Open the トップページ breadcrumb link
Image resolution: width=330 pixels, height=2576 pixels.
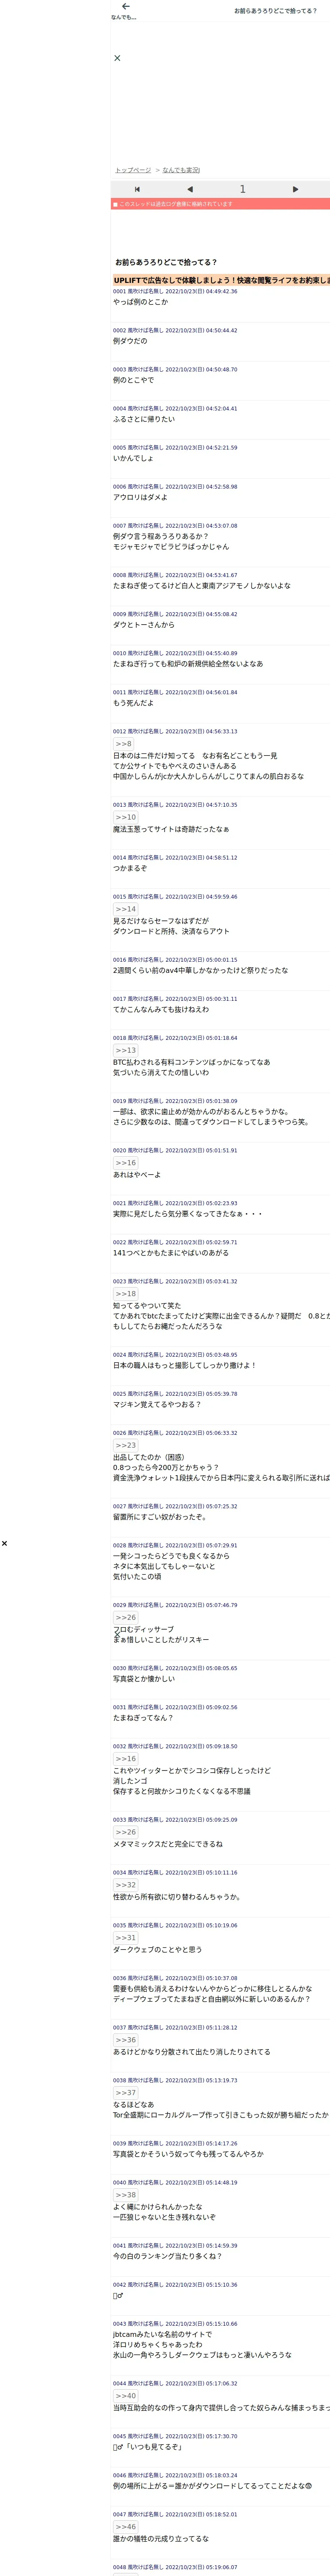click(x=133, y=170)
